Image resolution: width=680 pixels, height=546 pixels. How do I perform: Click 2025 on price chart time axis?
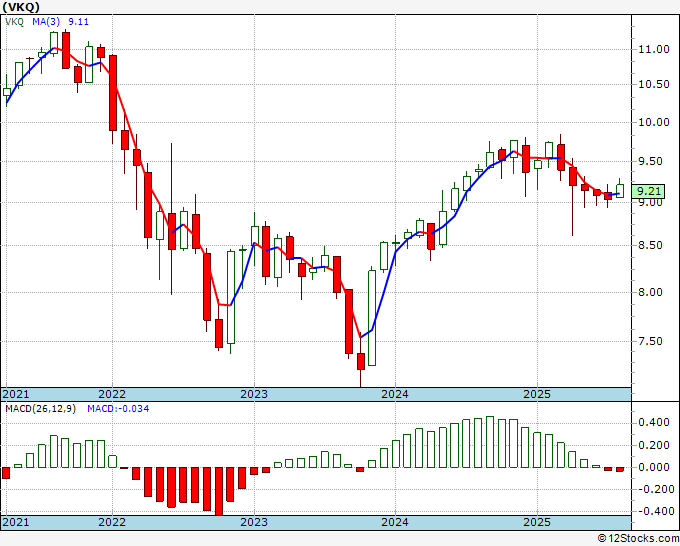(x=537, y=394)
